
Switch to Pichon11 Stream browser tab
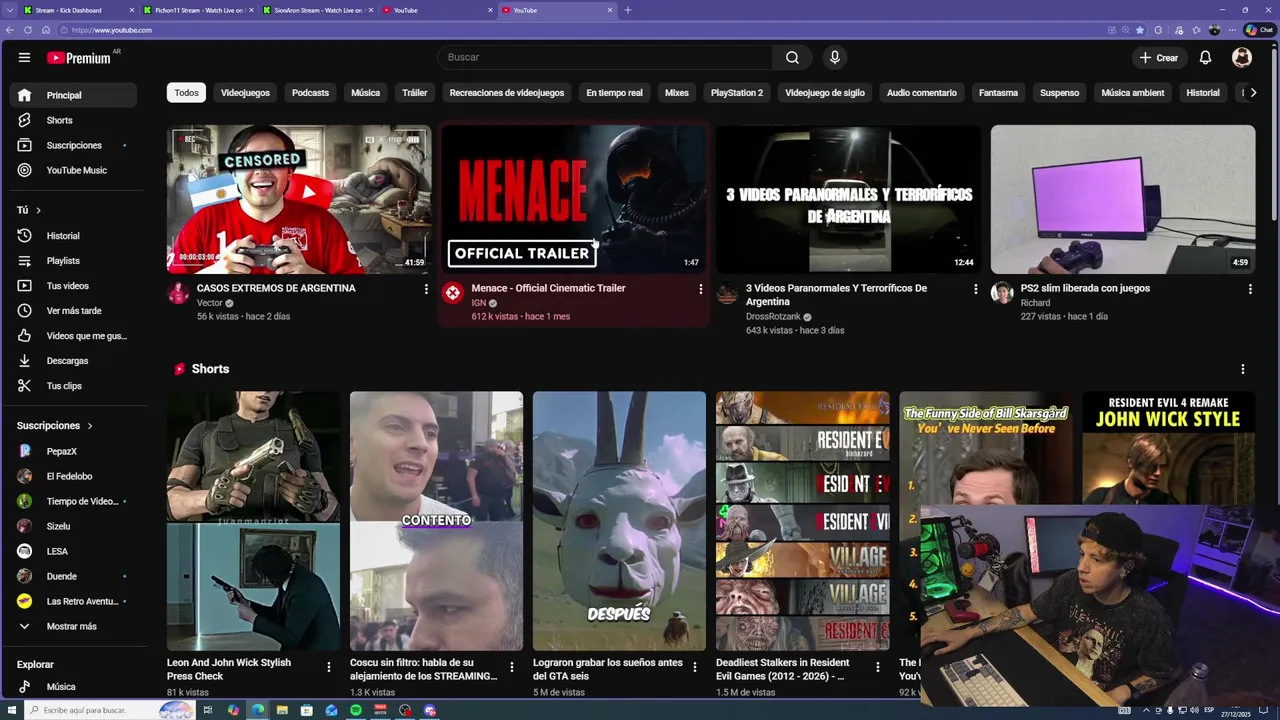pos(197,10)
